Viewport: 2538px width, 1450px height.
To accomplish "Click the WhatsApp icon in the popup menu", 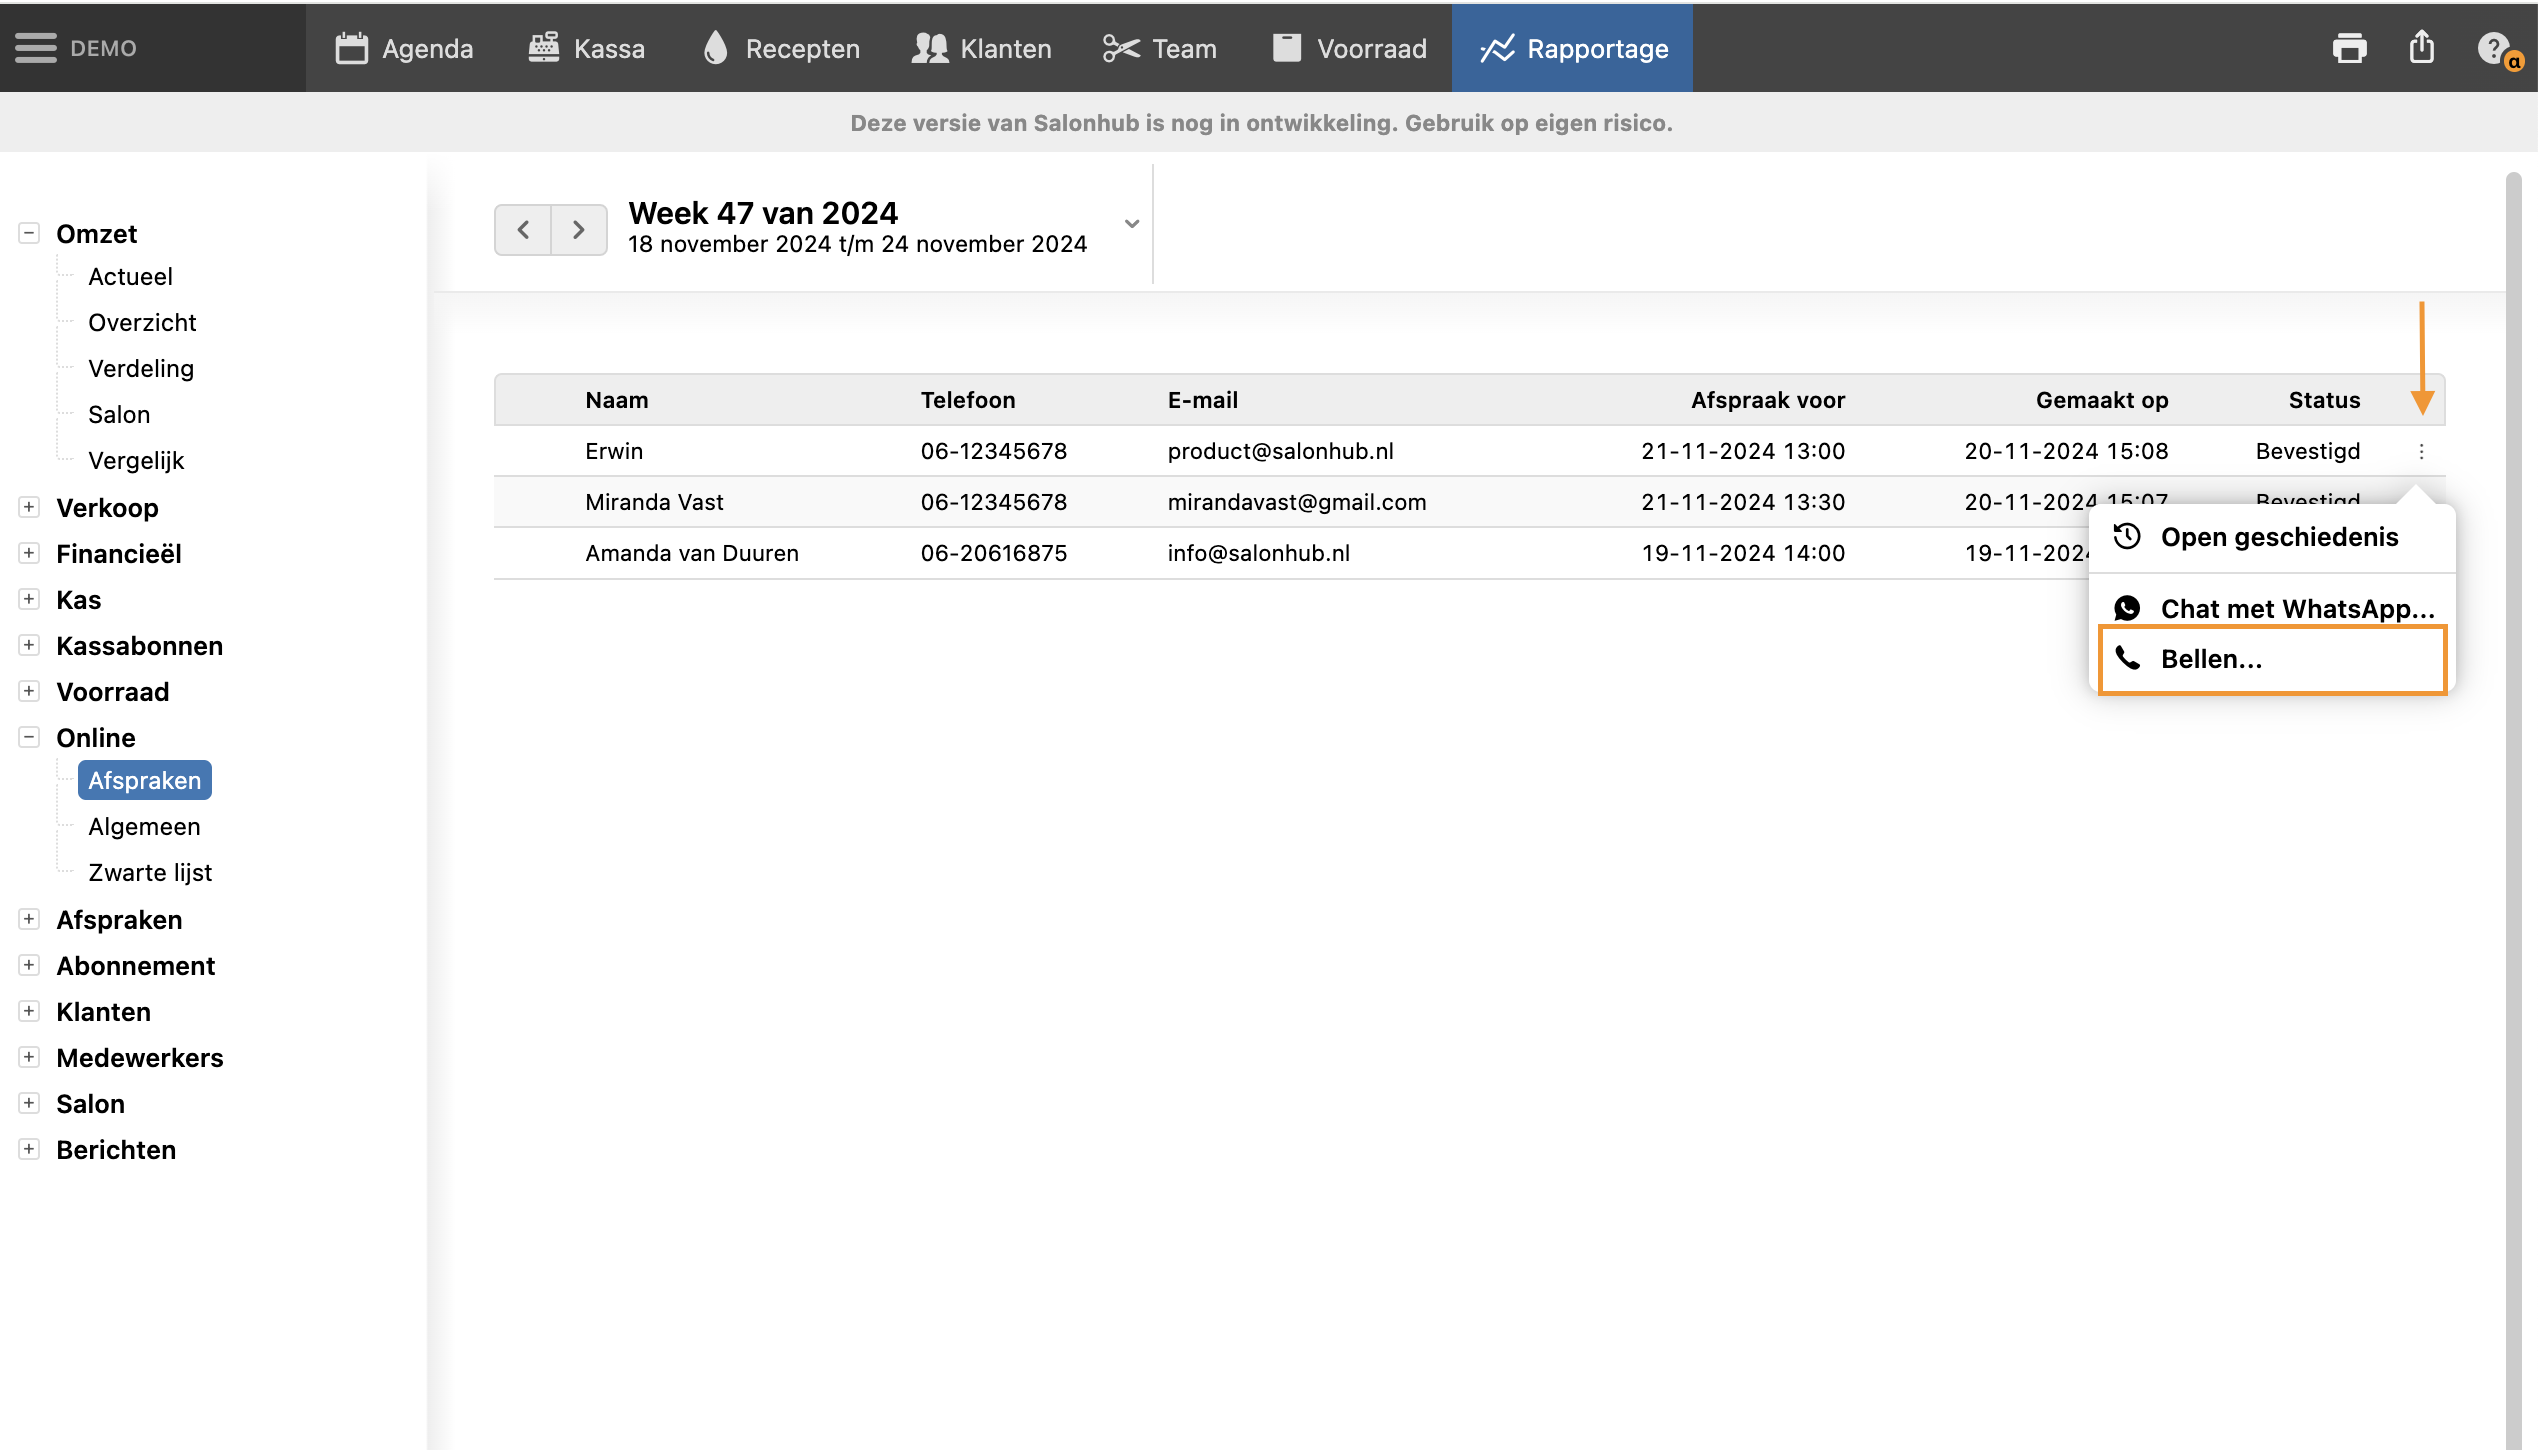I will (2127, 608).
